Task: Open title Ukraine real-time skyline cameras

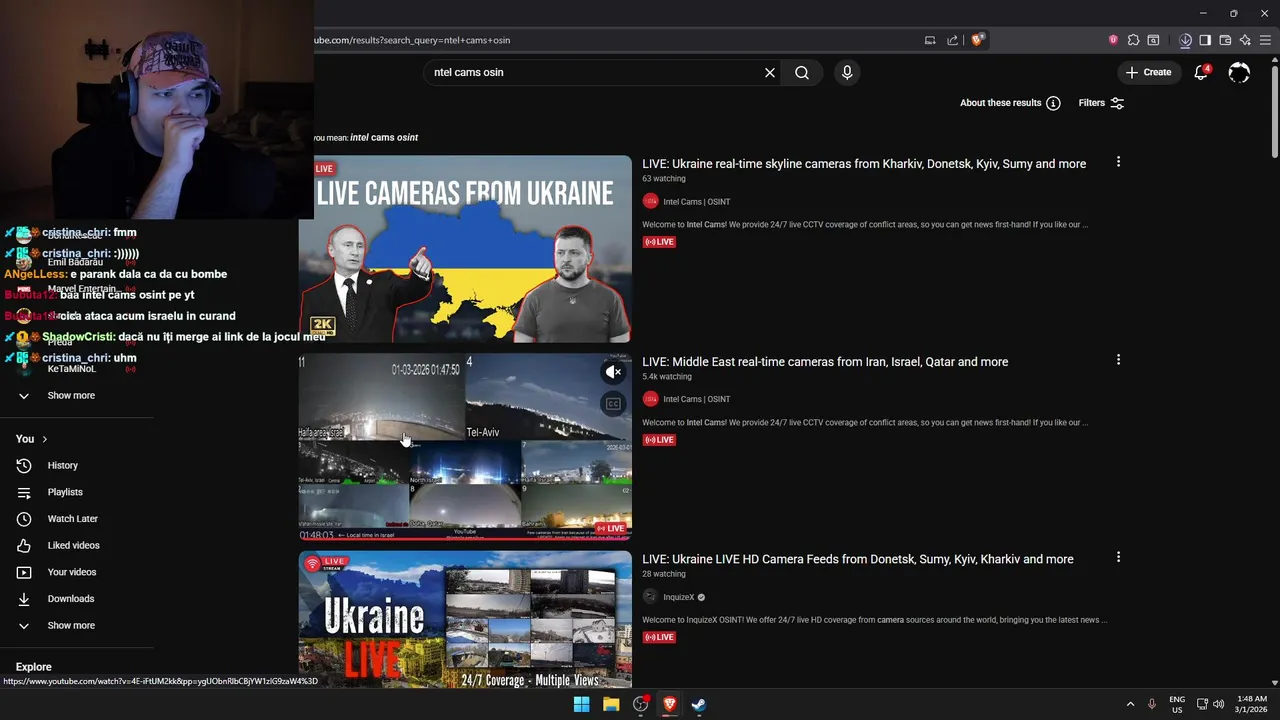Action: 864,164
